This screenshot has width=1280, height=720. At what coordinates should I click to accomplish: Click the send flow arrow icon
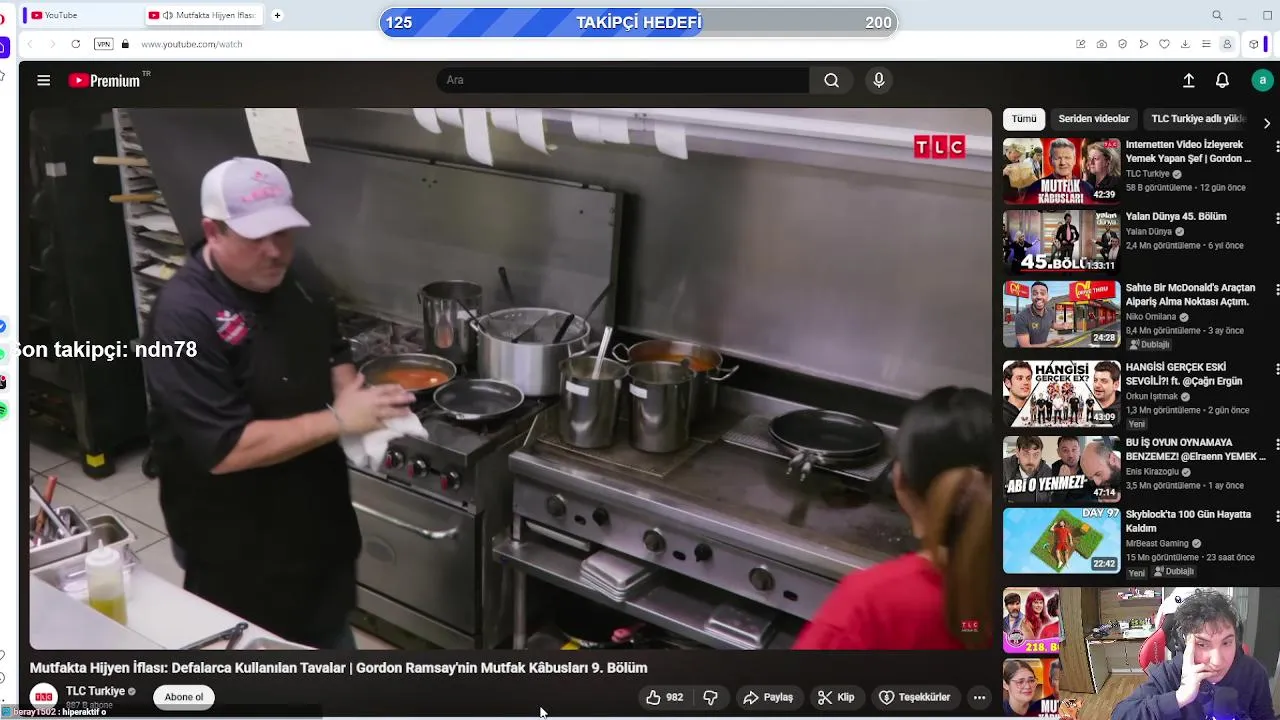1143,44
